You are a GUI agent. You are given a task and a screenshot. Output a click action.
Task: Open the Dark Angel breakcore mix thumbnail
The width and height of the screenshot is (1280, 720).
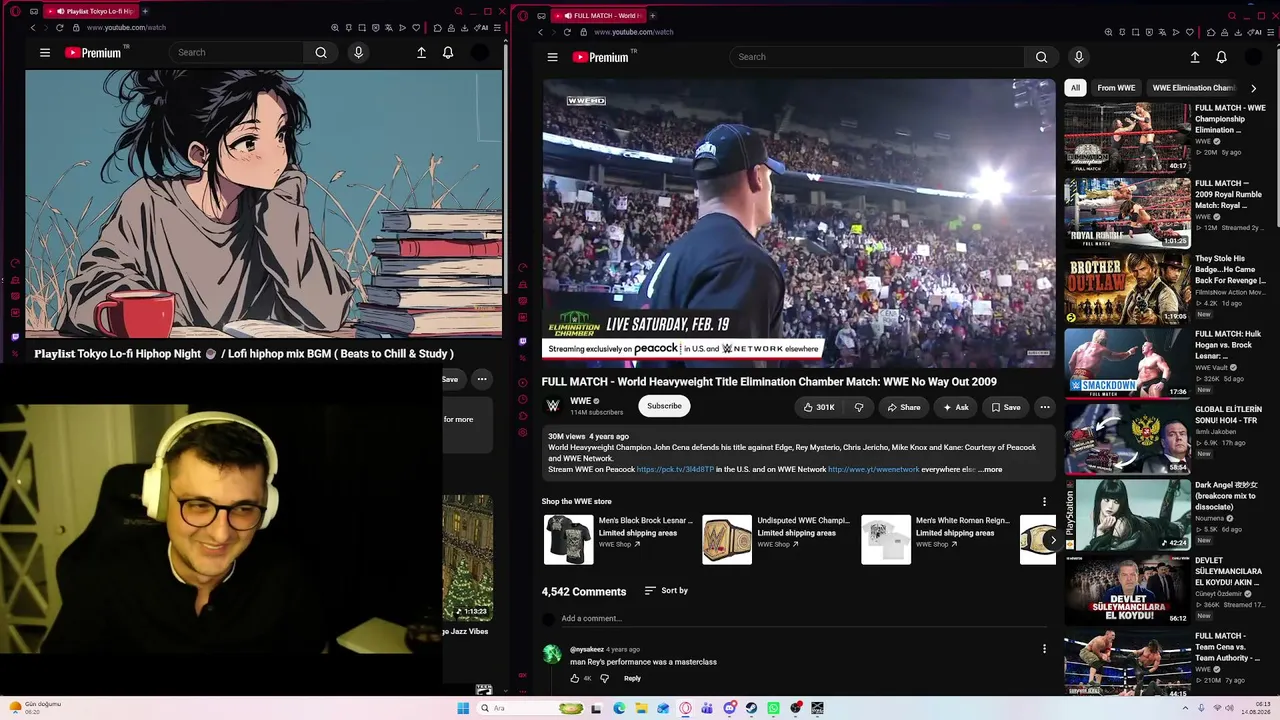(1127, 515)
